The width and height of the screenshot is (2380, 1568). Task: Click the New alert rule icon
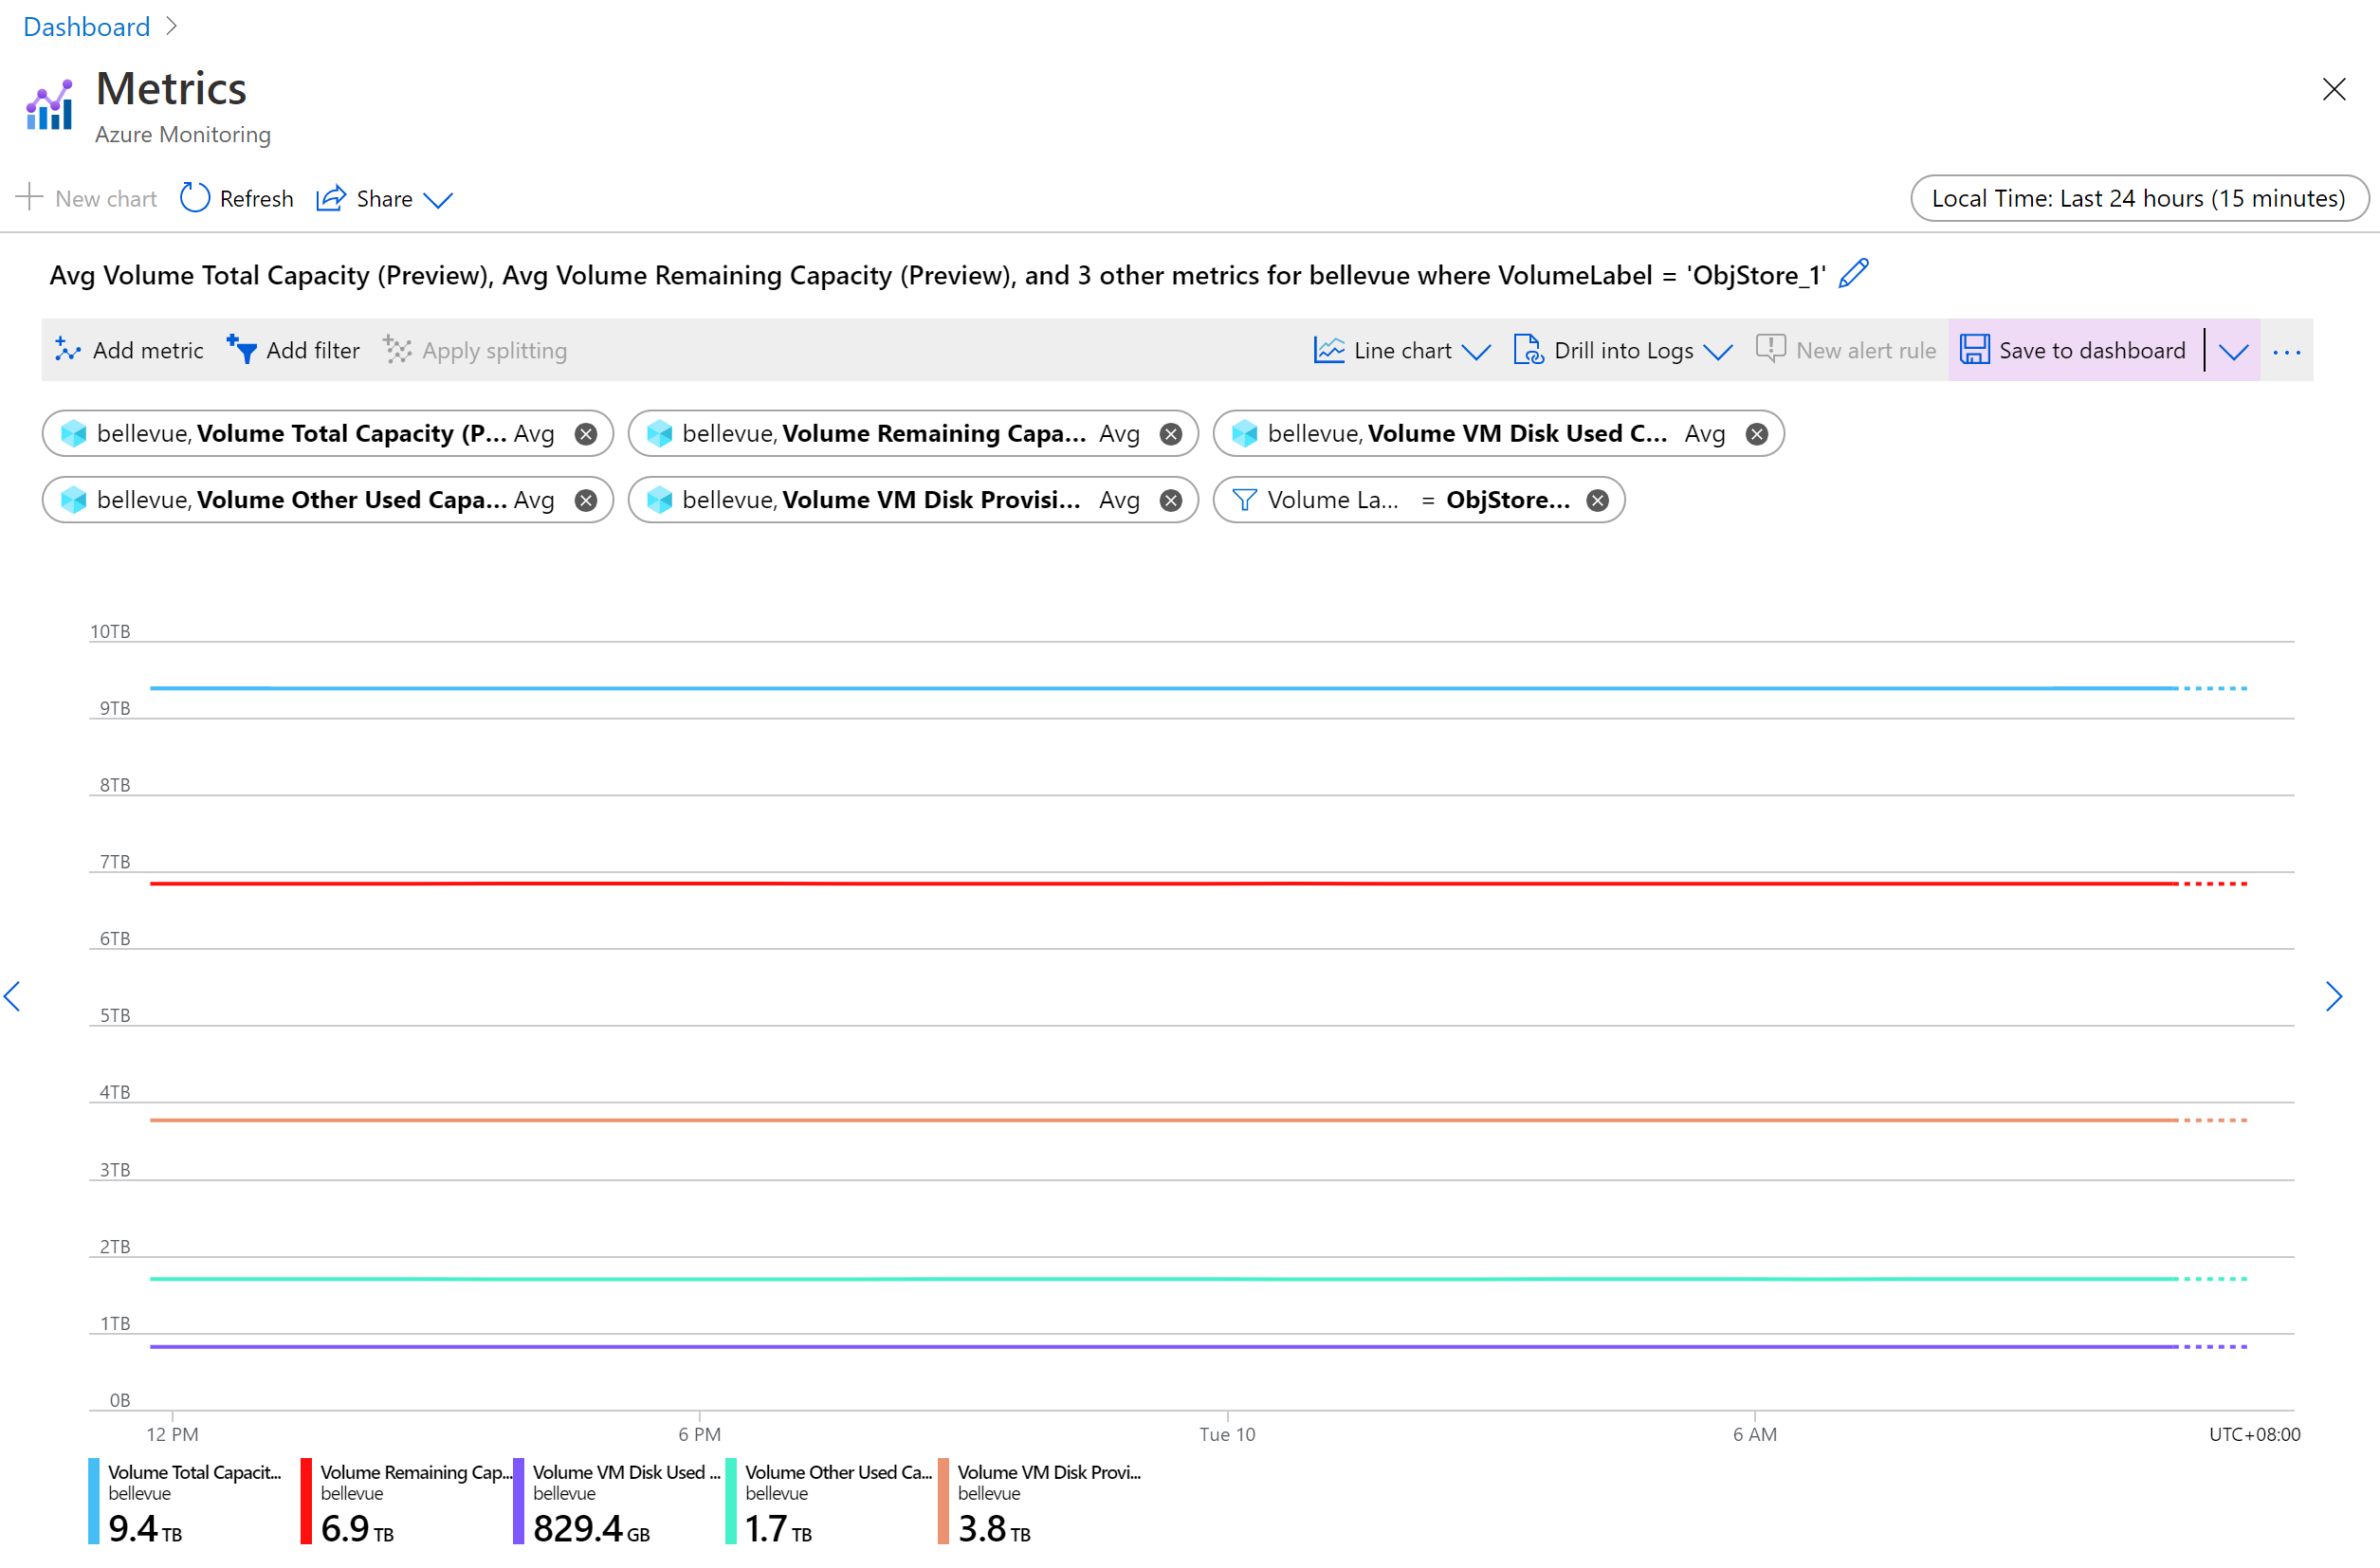coord(1767,348)
